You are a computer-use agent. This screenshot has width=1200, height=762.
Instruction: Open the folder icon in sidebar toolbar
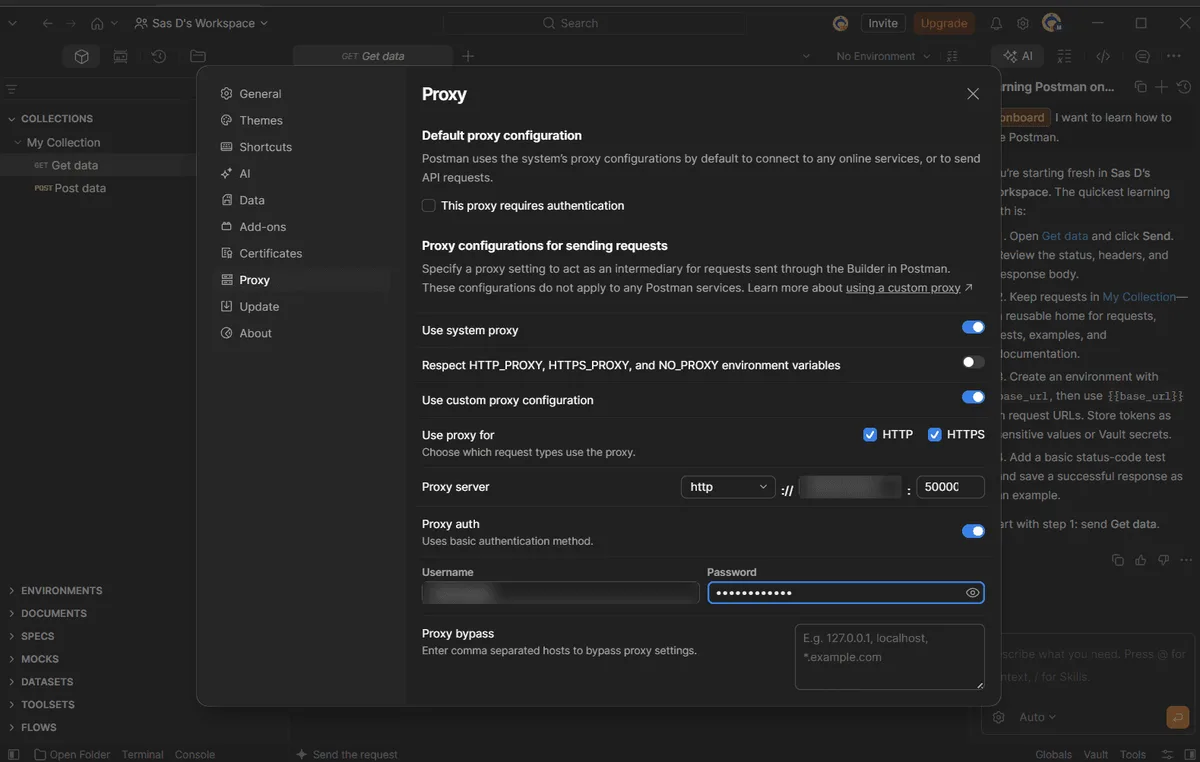(x=197, y=57)
